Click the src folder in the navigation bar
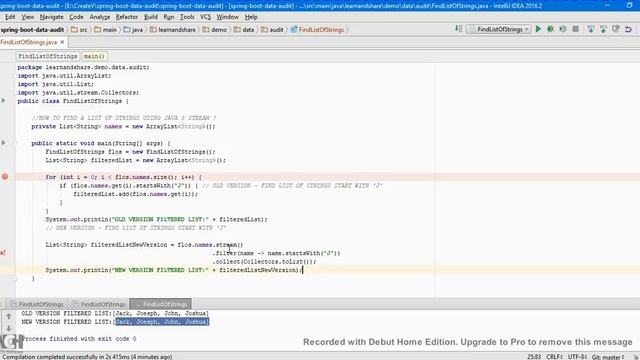Image resolution: width=640 pixels, height=360 pixels. coord(79,29)
